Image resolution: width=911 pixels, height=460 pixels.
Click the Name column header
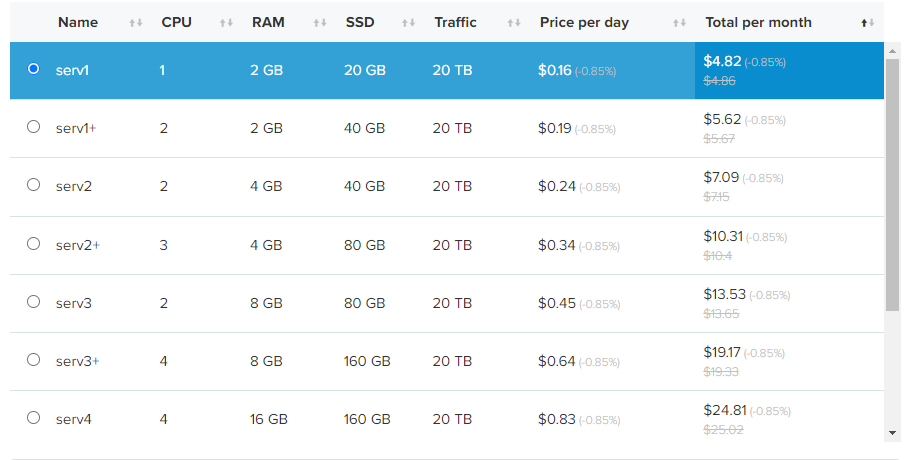(x=78, y=22)
